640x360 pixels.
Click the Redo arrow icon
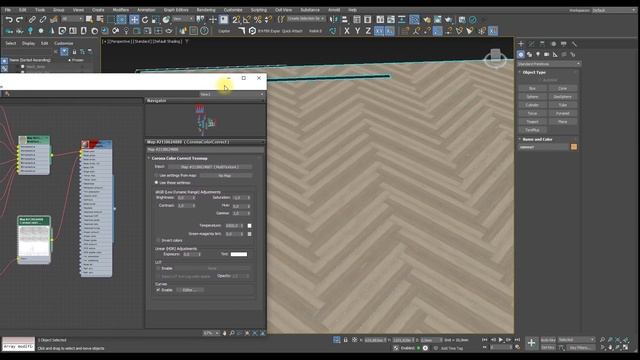click(x=20, y=20)
